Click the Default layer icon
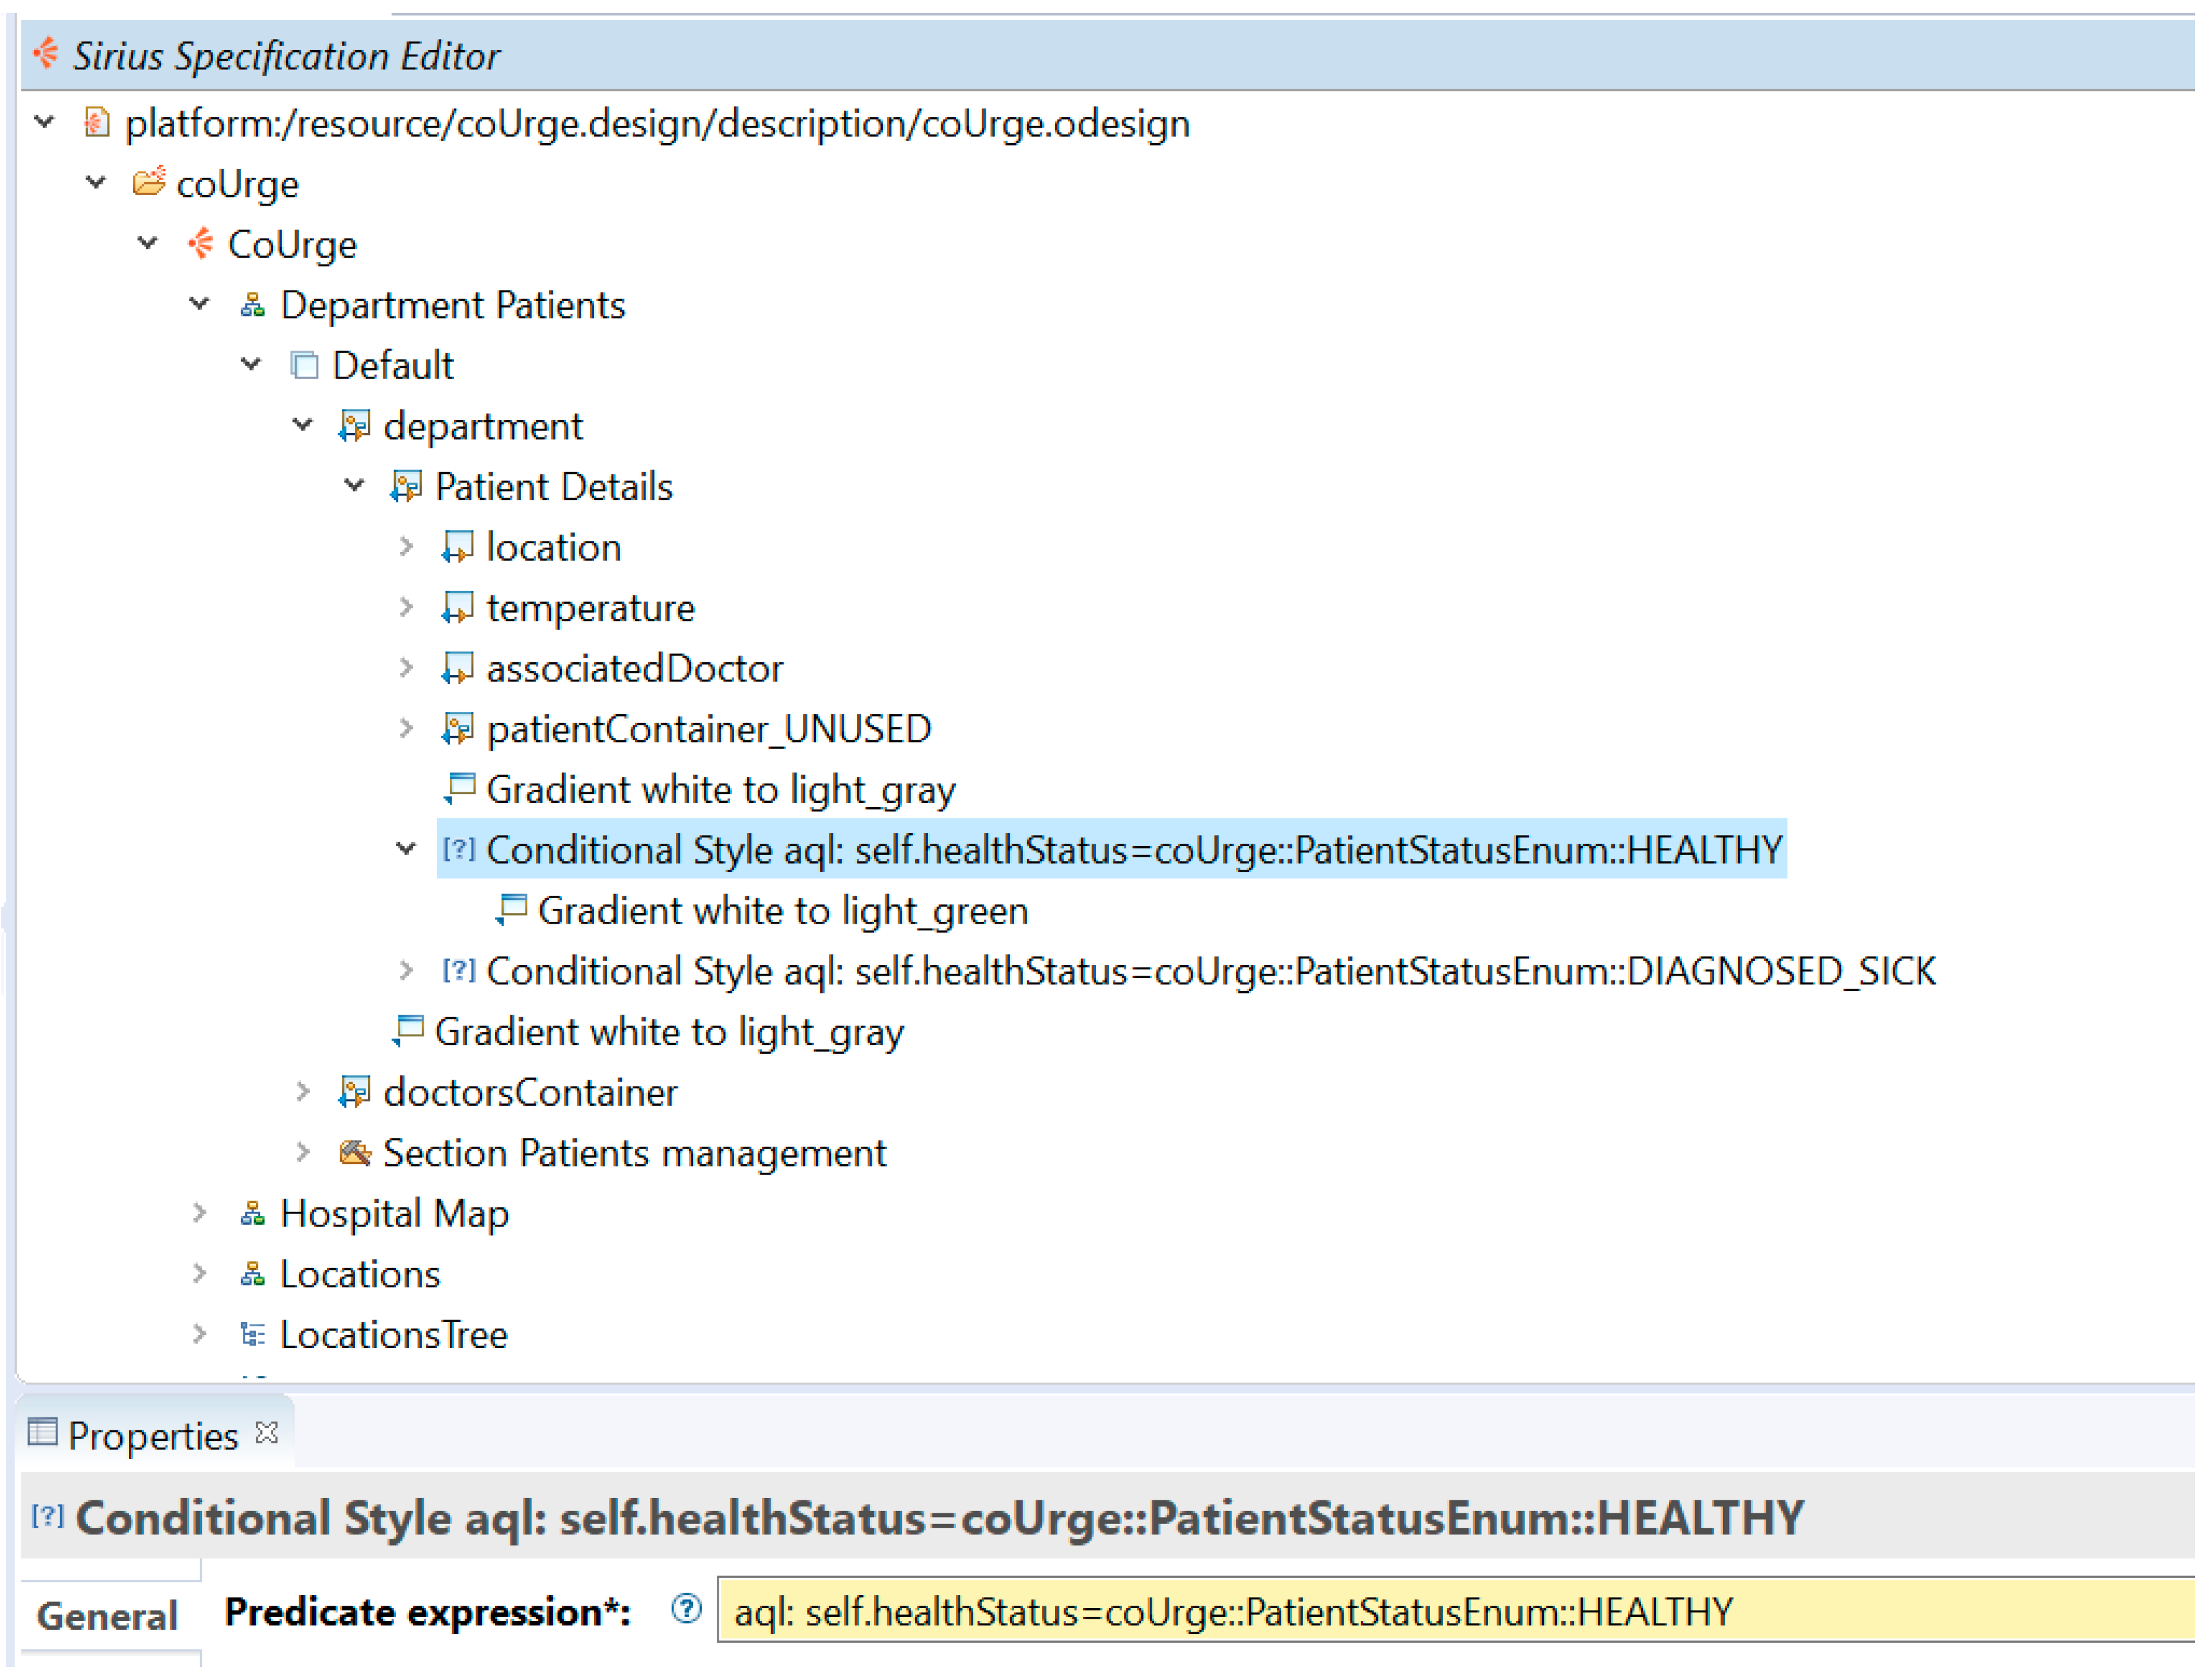 305,366
